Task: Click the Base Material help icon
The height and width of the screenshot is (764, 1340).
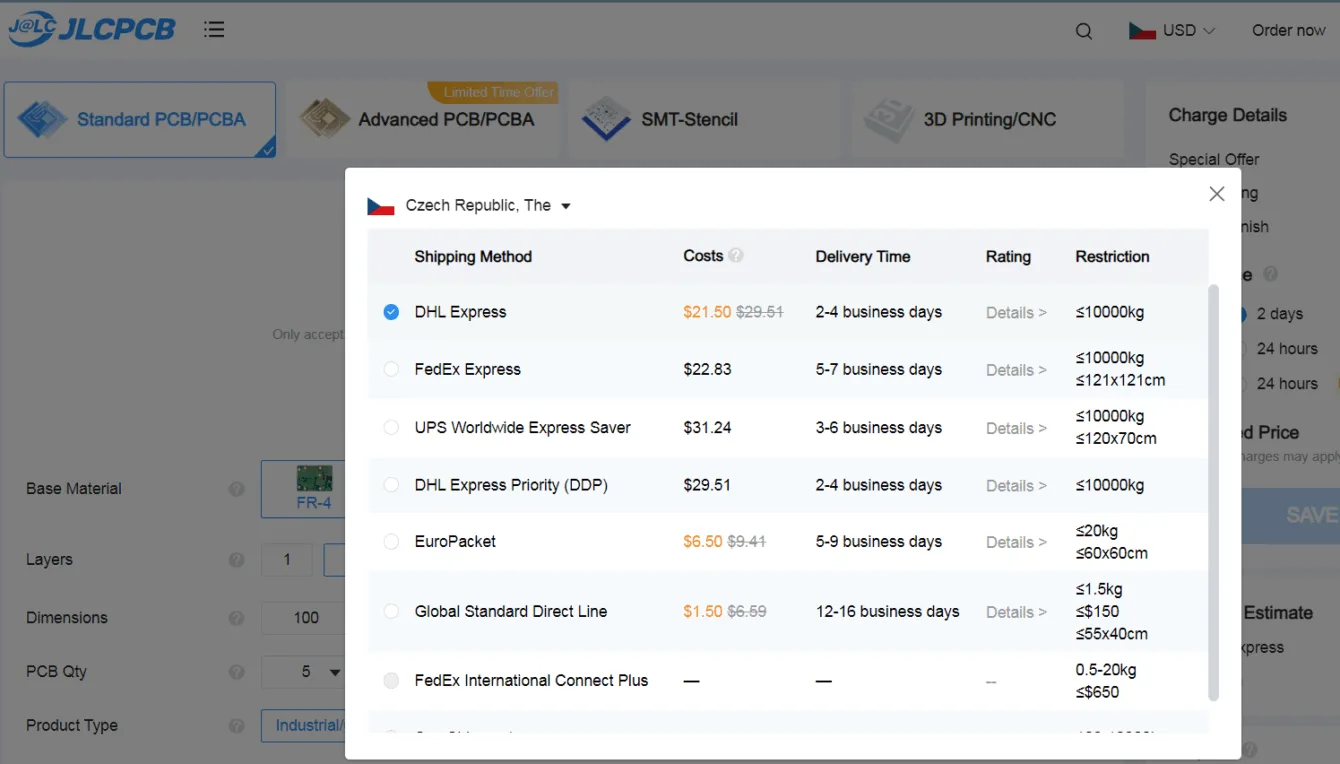Action: click(x=236, y=489)
